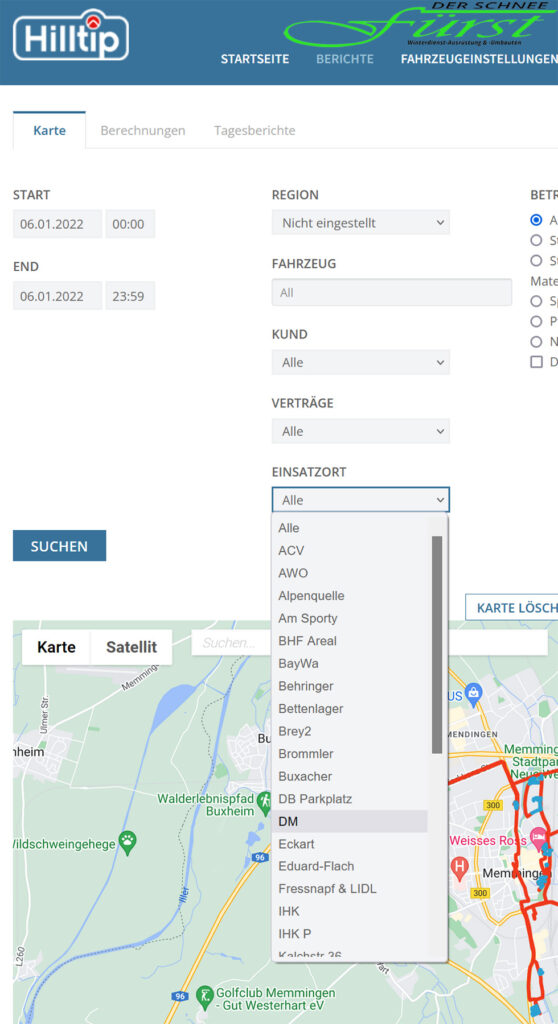Click the Der Schnee Fürst logo

click(x=420, y=25)
